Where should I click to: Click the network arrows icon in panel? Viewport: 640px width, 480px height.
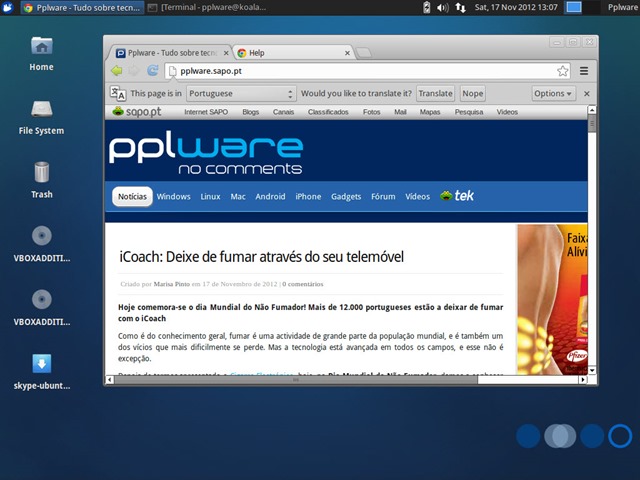(x=461, y=7)
